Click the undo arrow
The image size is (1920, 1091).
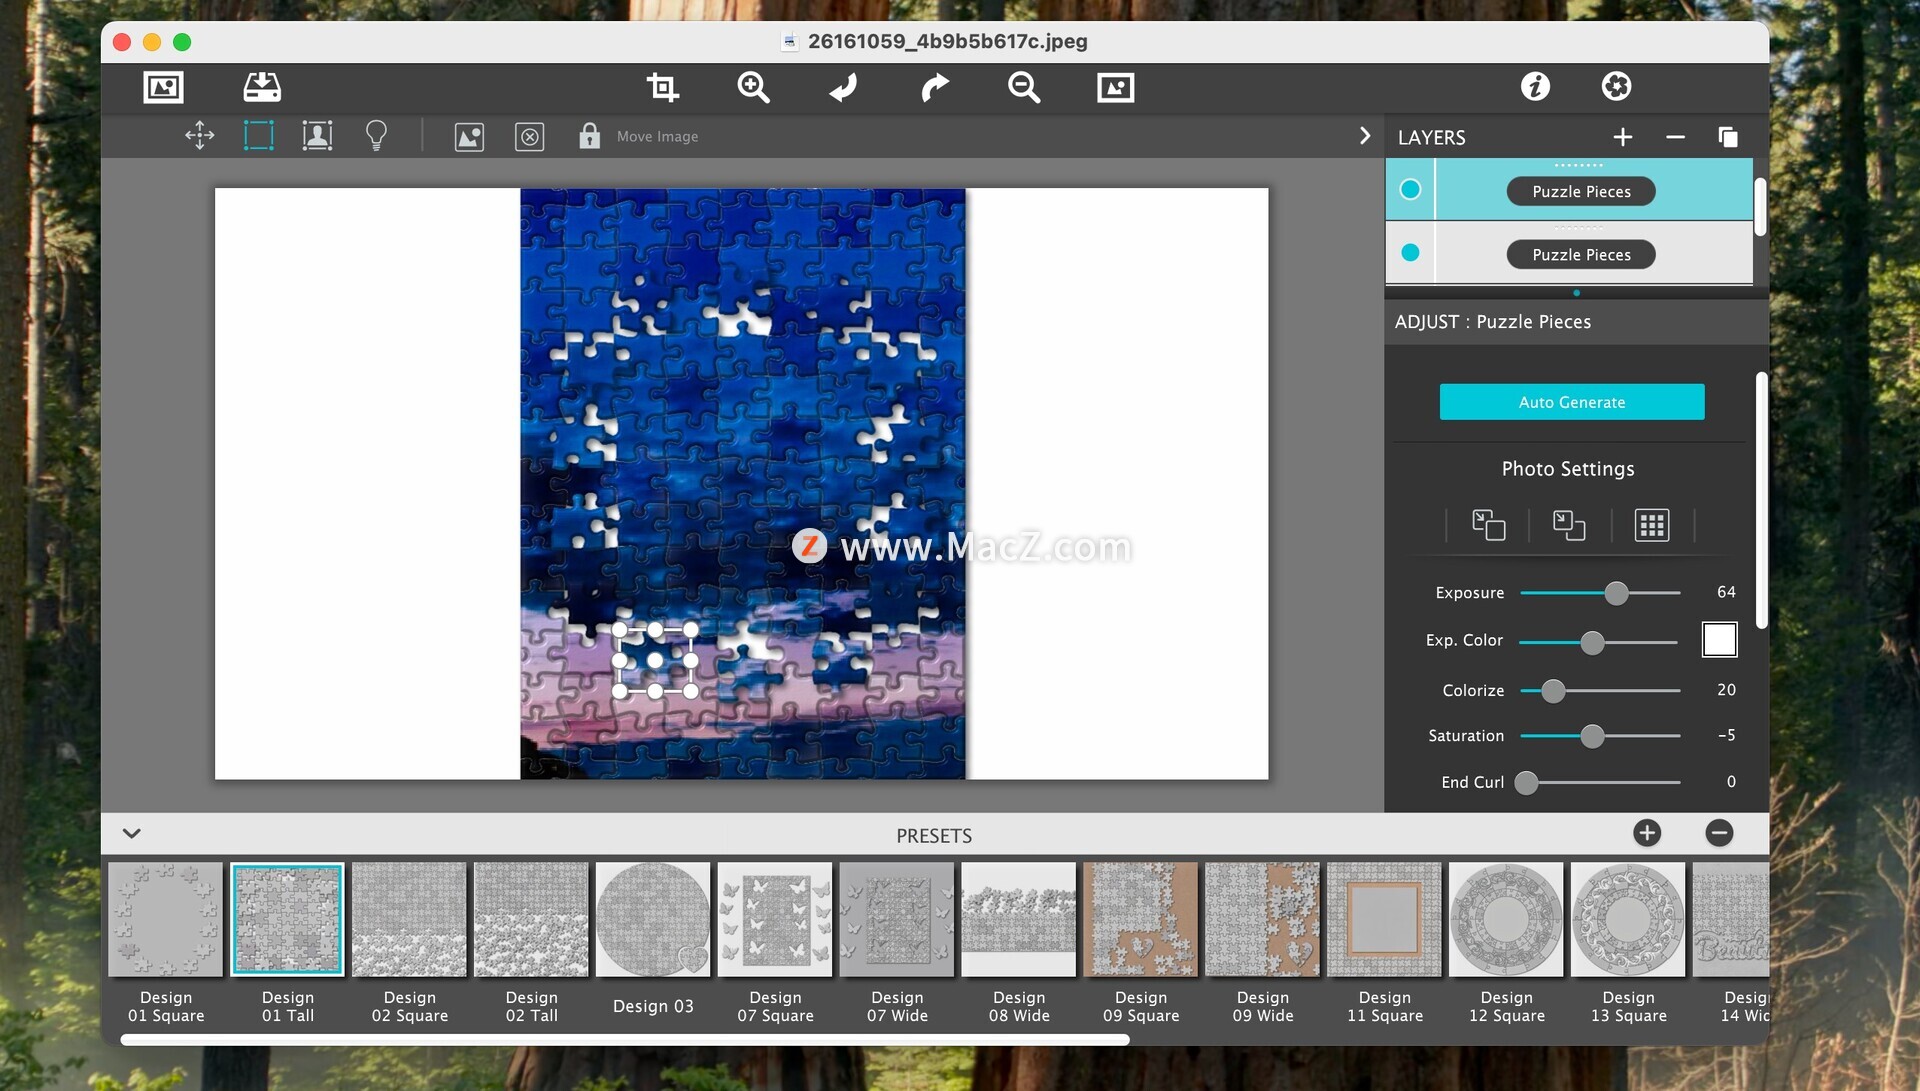click(843, 87)
